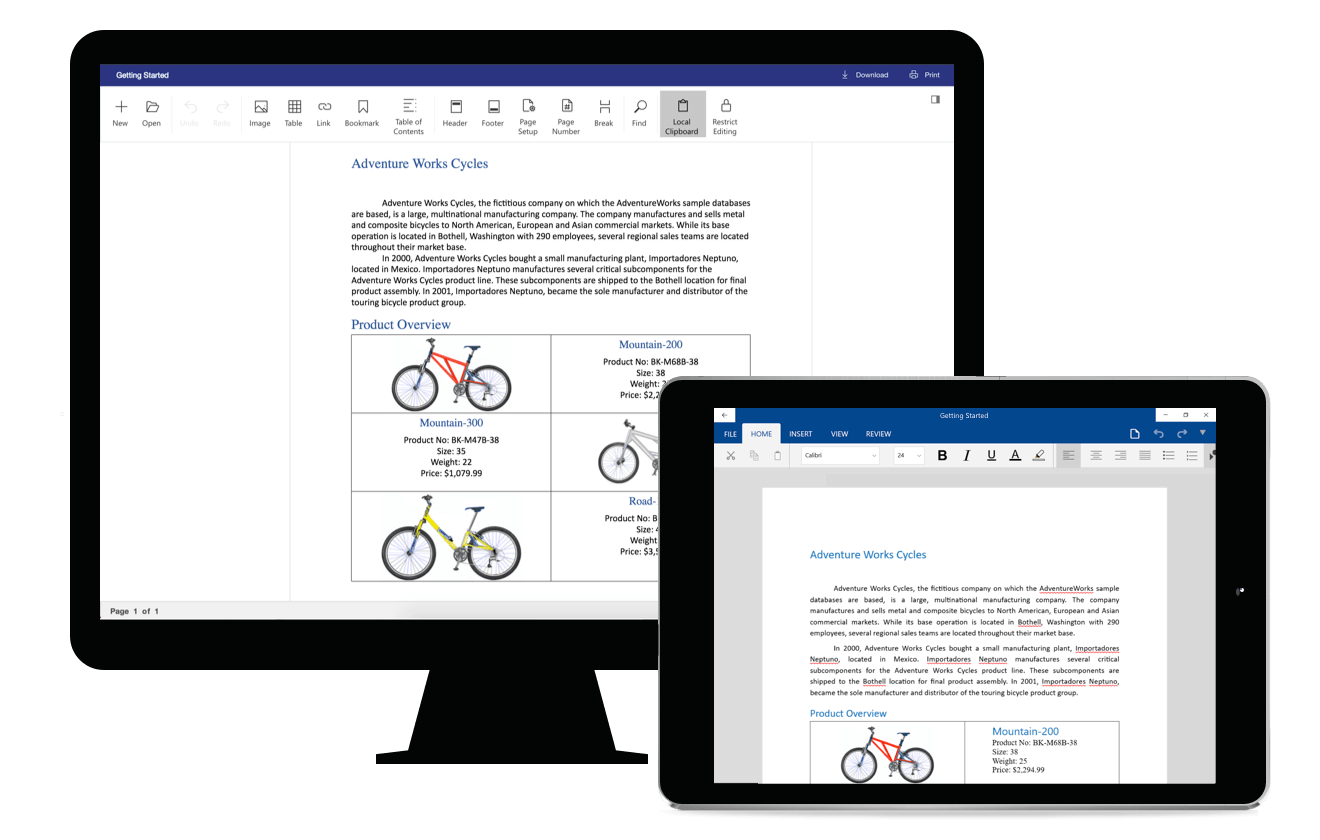Screen dimensions: 1320x840
Task: Select the red bike image on tablet
Action: point(887,754)
